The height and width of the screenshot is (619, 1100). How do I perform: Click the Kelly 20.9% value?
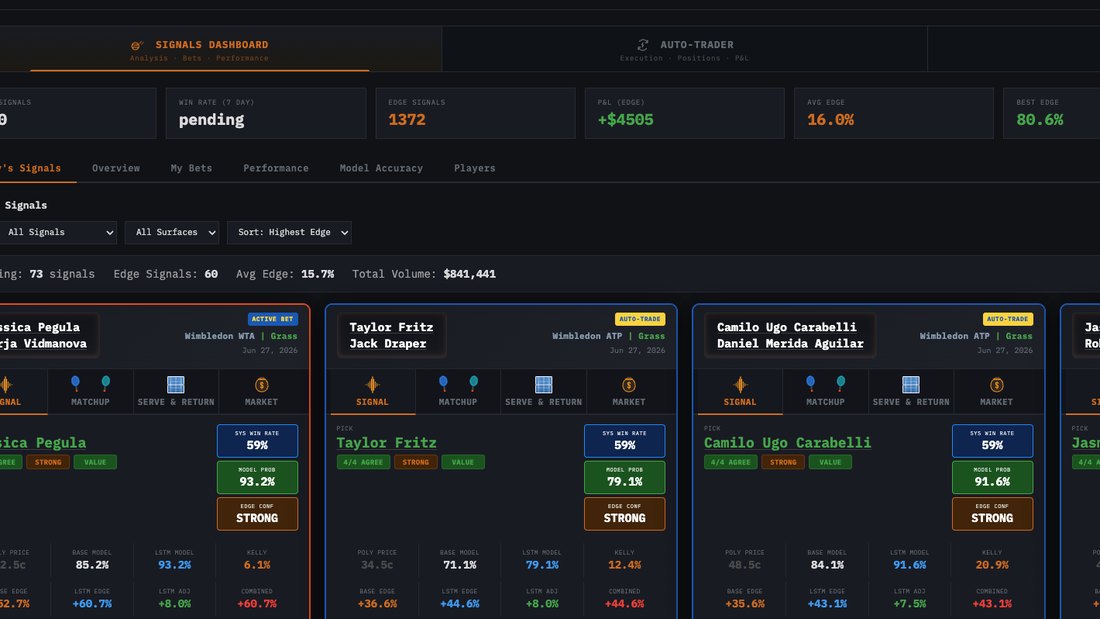(992, 565)
